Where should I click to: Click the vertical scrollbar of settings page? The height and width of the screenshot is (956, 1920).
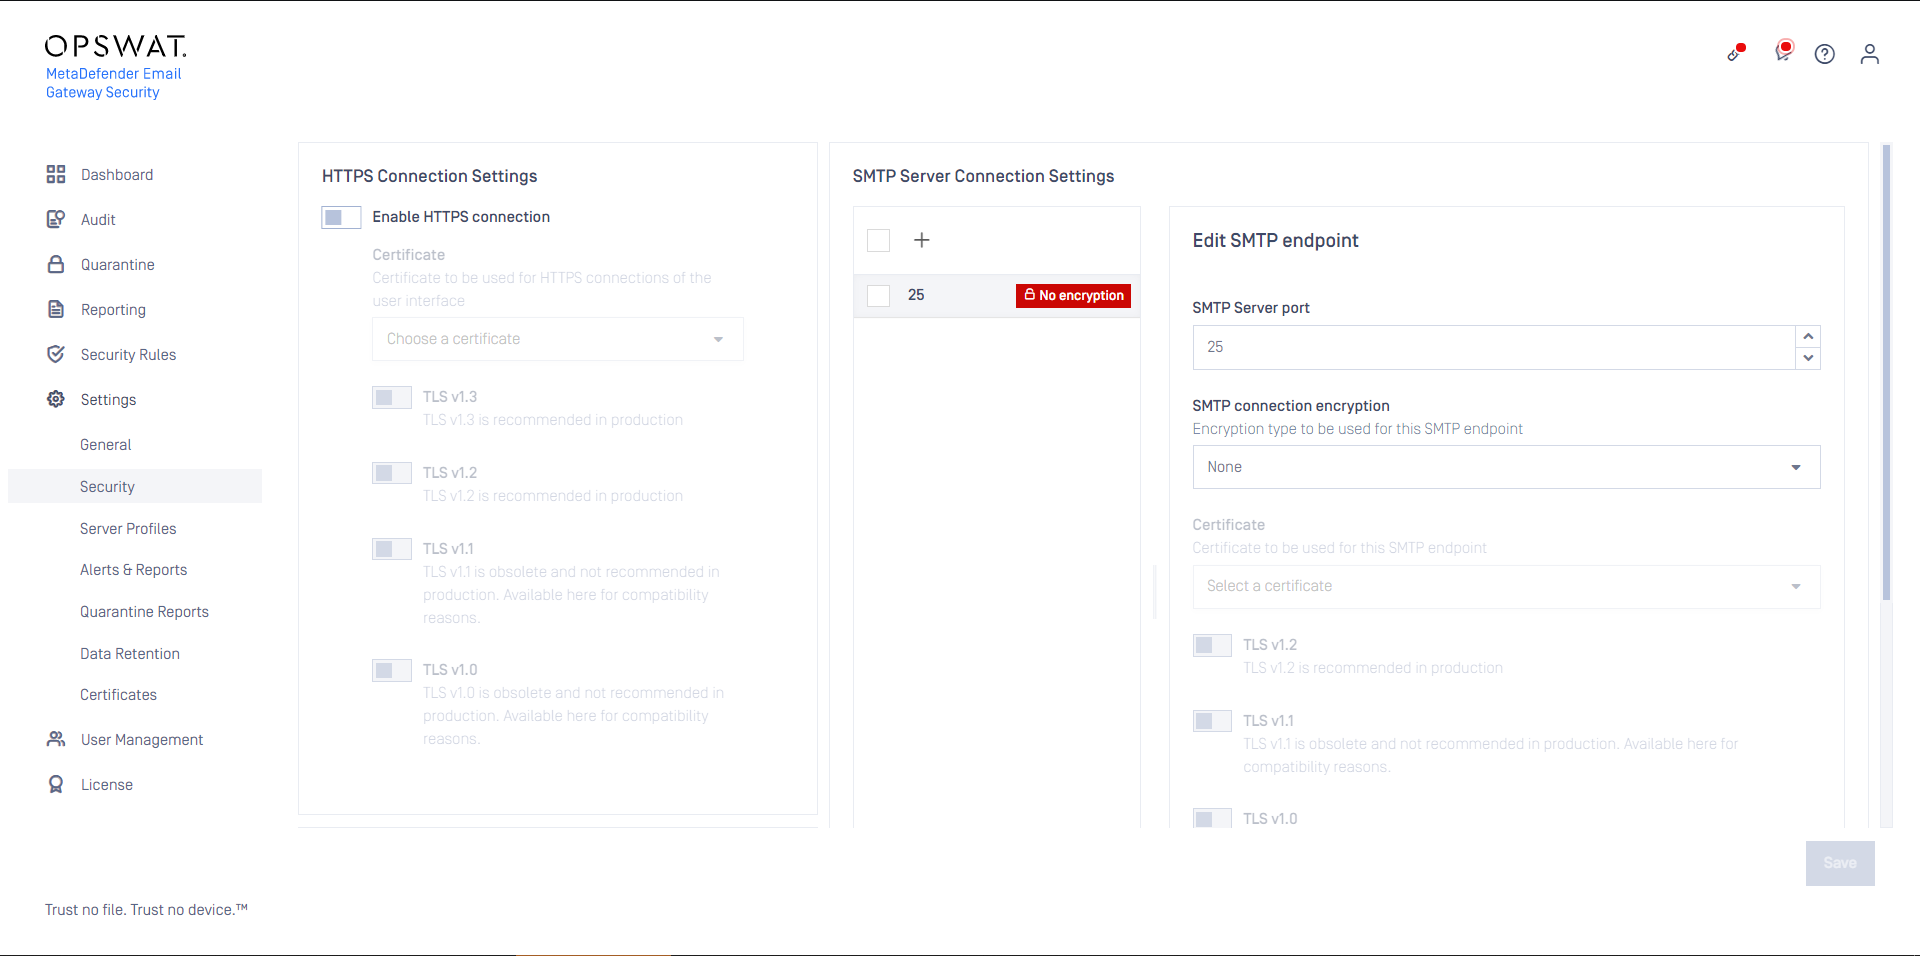(1886, 400)
